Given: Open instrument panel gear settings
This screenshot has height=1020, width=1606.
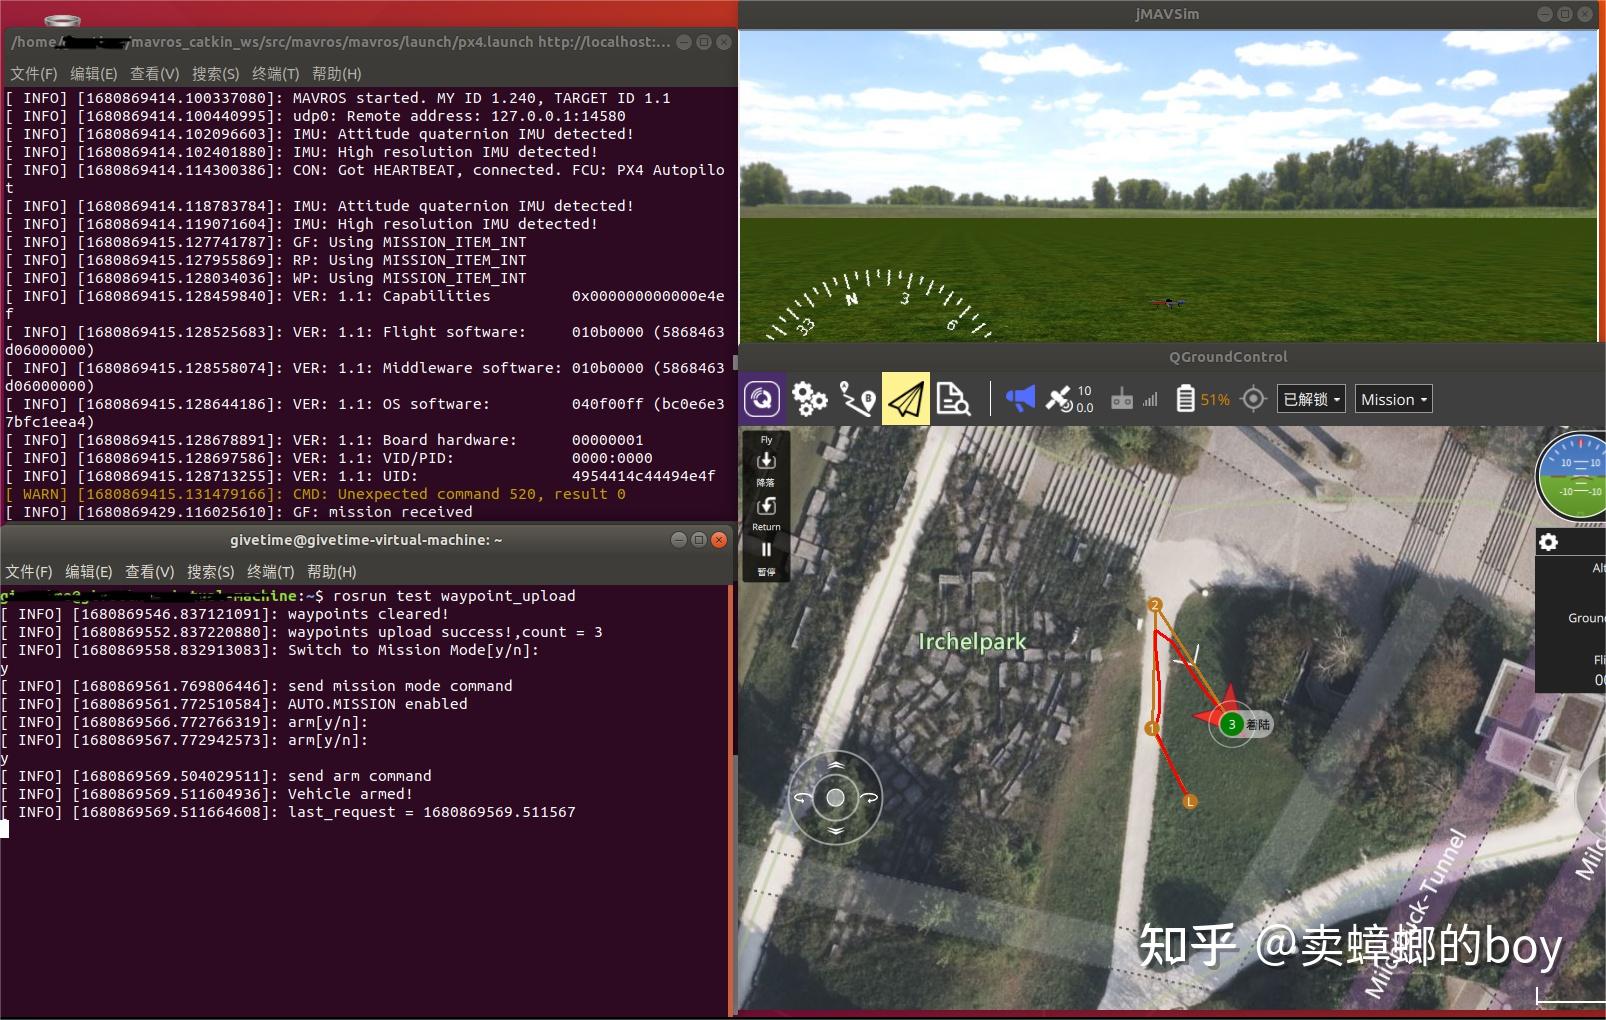Looking at the screenshot, I should click(1548, 542).
